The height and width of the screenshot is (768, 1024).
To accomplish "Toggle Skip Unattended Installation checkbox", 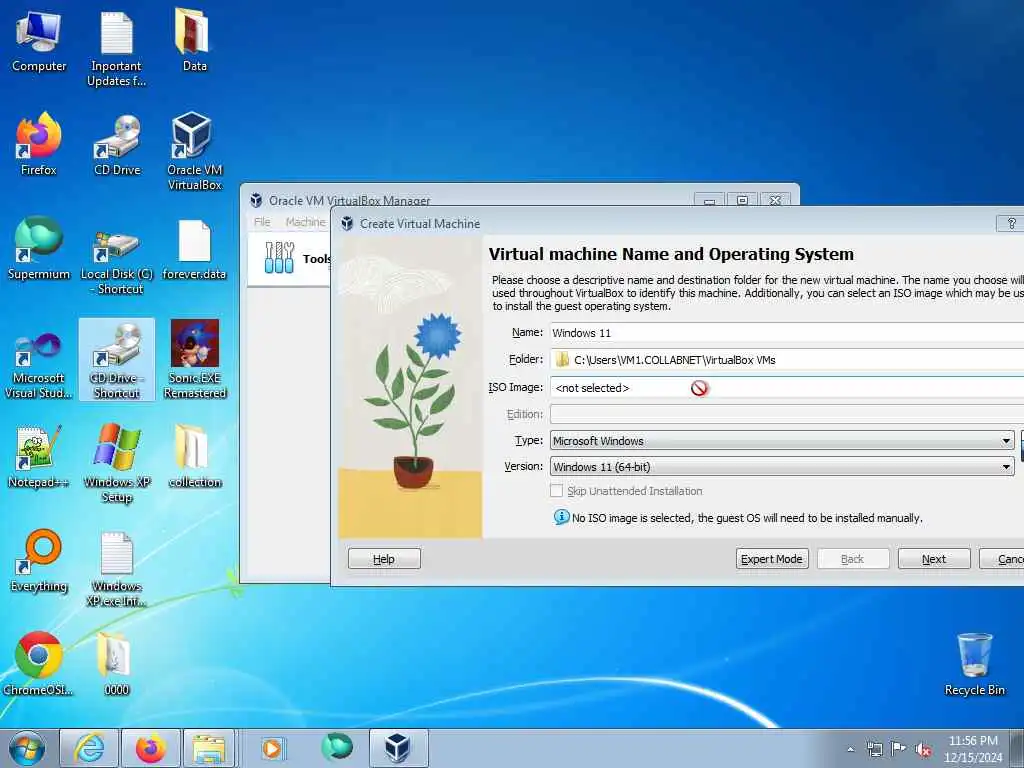I will (556, 490).
